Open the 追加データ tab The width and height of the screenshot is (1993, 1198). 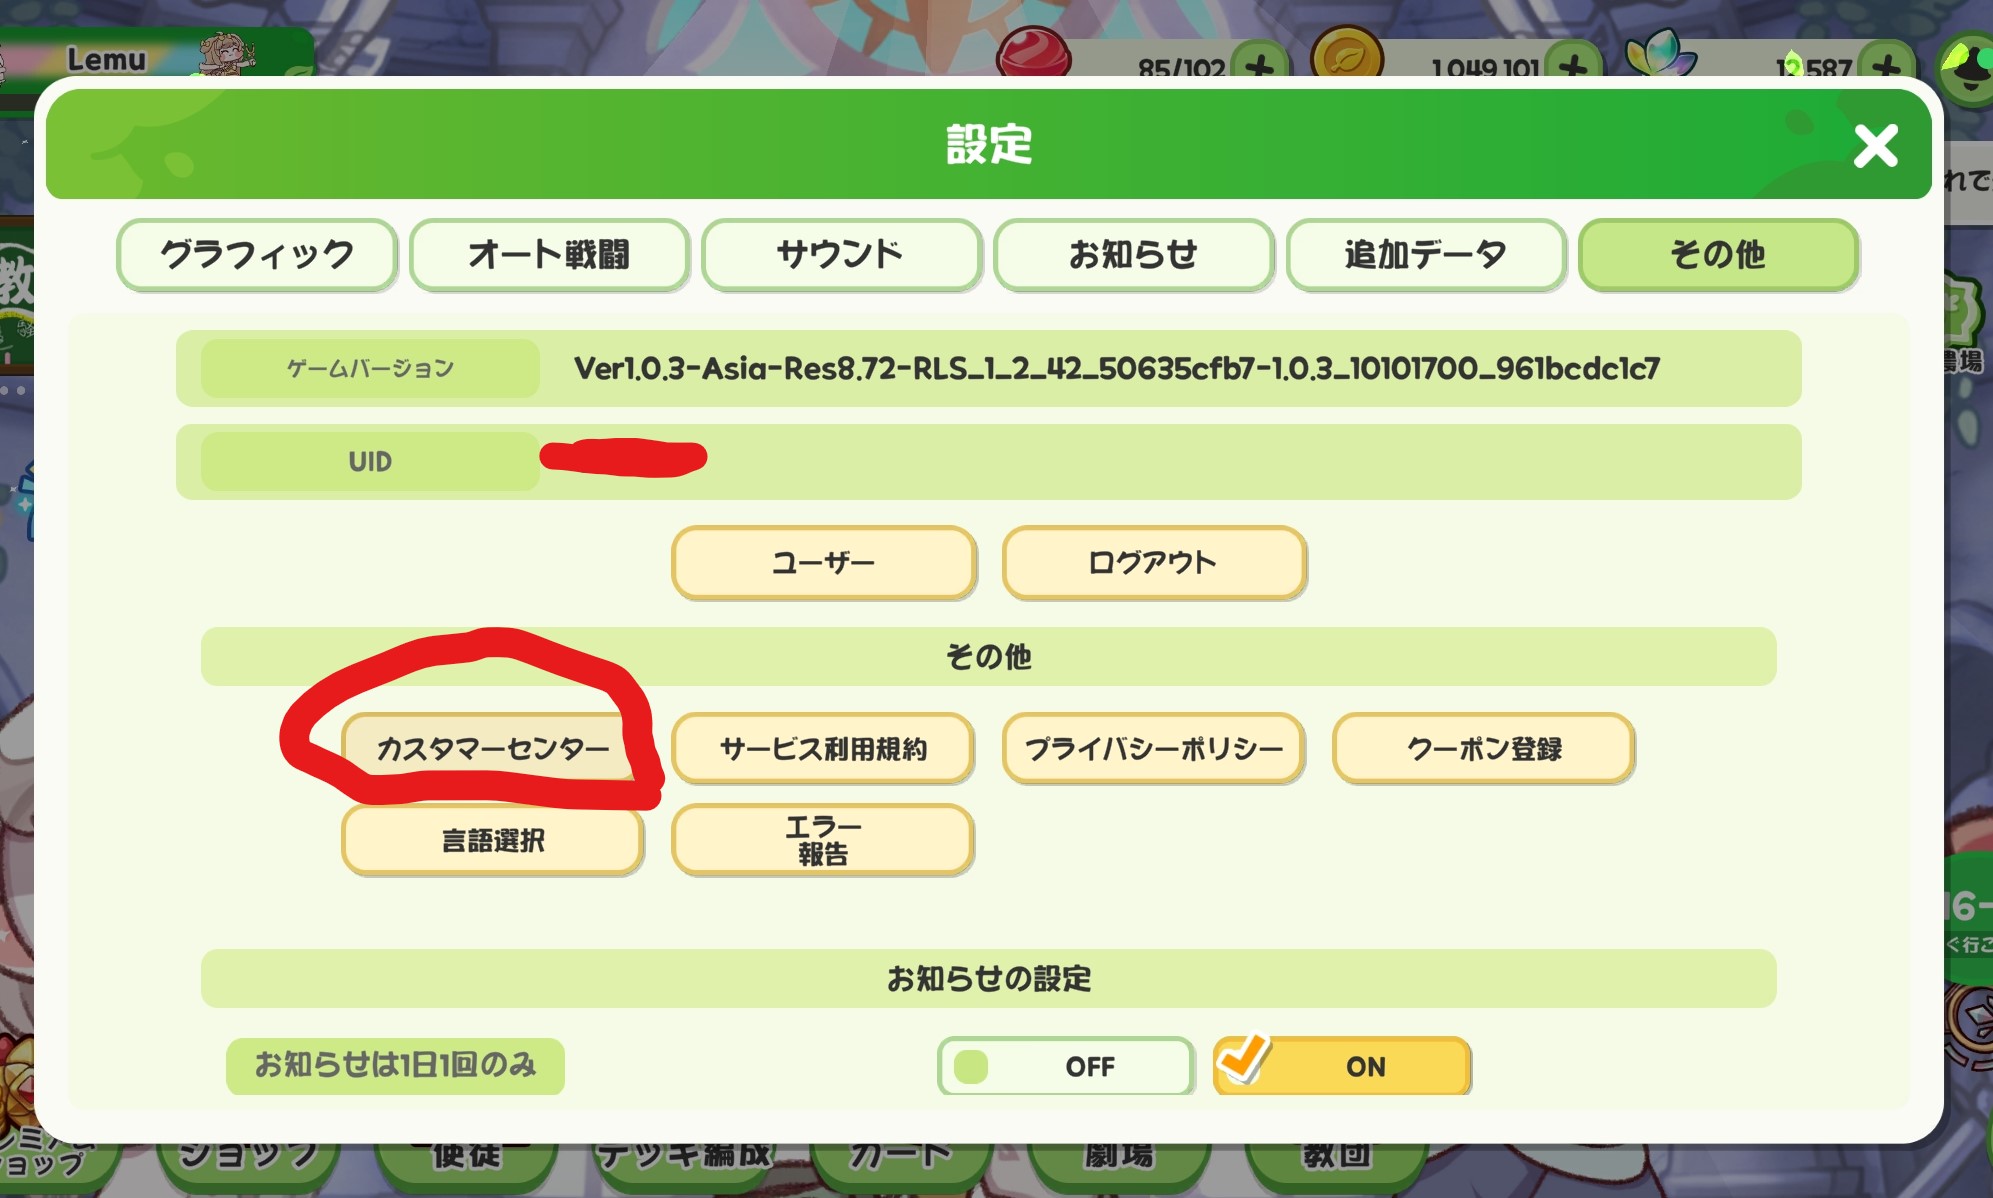1425,255
